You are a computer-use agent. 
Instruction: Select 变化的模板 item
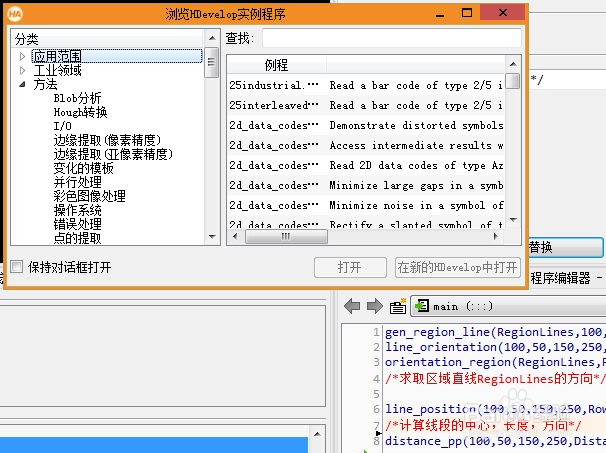[83, 168]
